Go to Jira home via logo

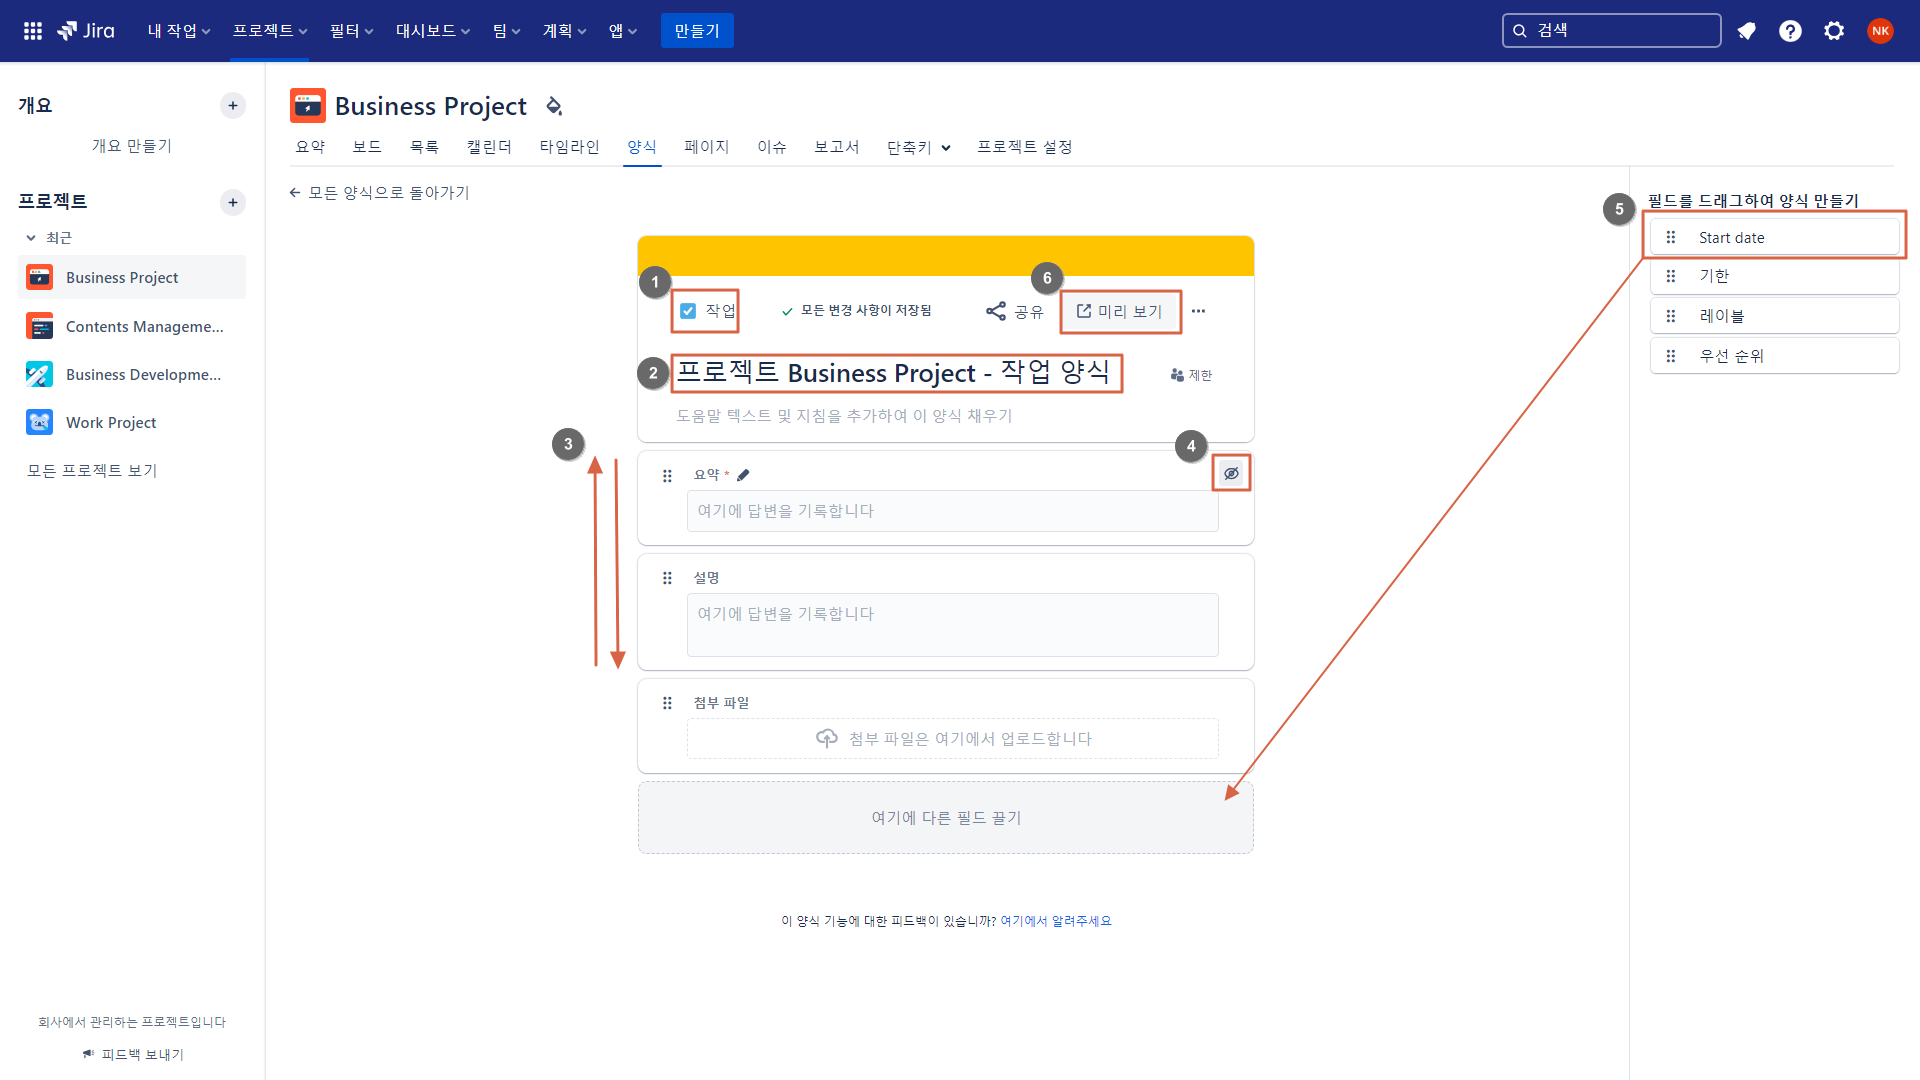86,31
